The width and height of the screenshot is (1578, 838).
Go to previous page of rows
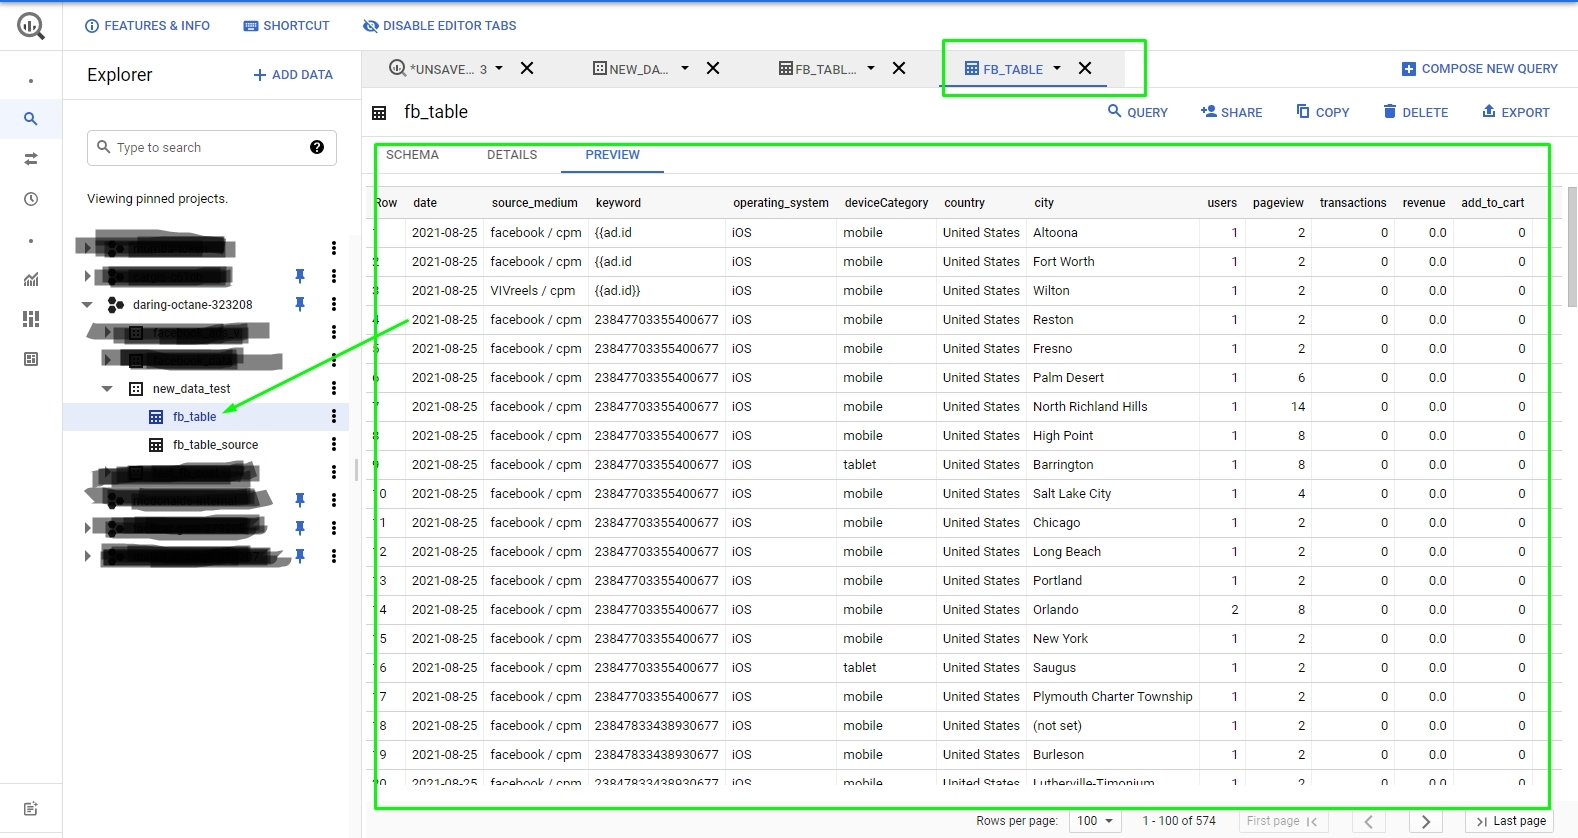click(1369, 821)
